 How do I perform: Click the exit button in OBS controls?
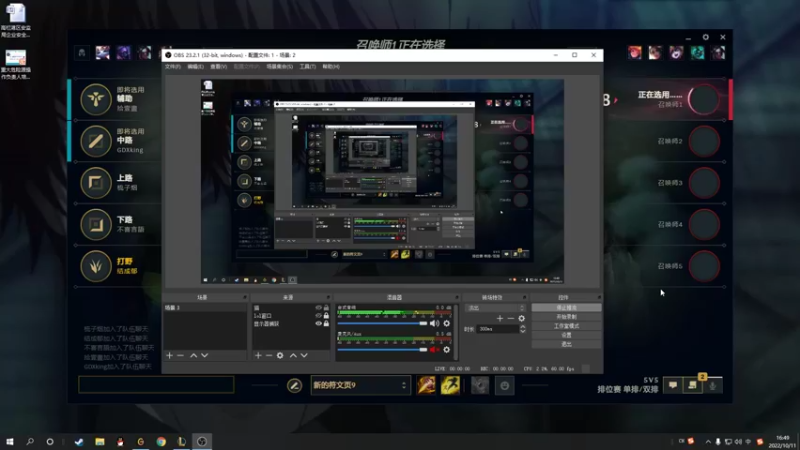click(566, 344)
